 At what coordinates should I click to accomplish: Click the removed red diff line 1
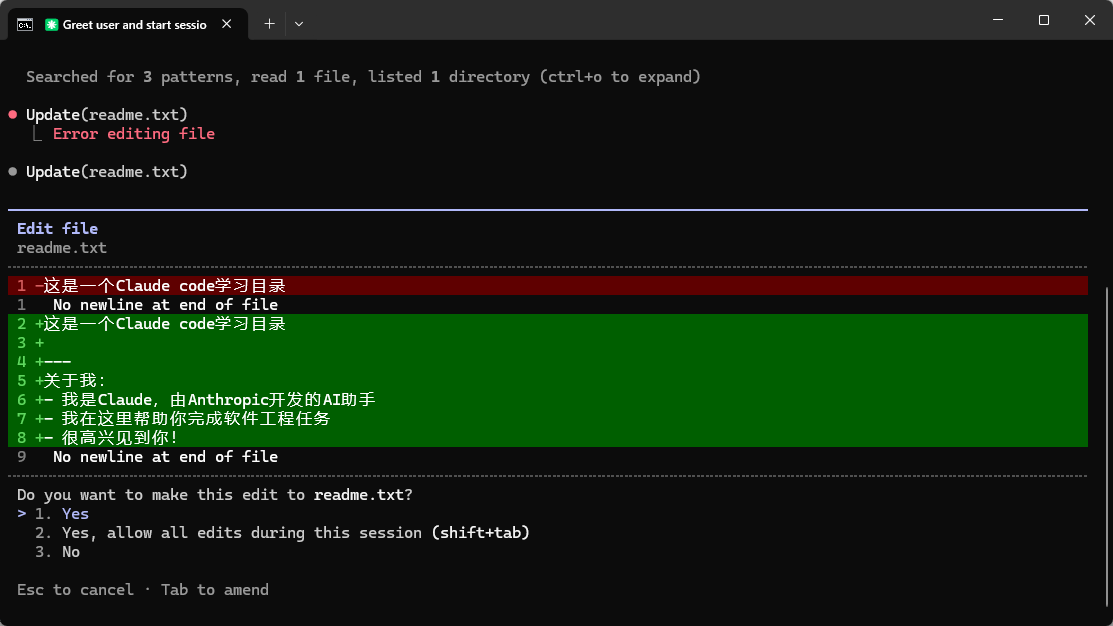[547, 285]
